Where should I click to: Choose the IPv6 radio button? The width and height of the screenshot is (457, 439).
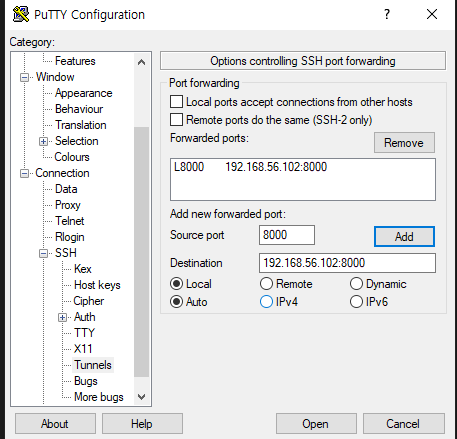356,302
